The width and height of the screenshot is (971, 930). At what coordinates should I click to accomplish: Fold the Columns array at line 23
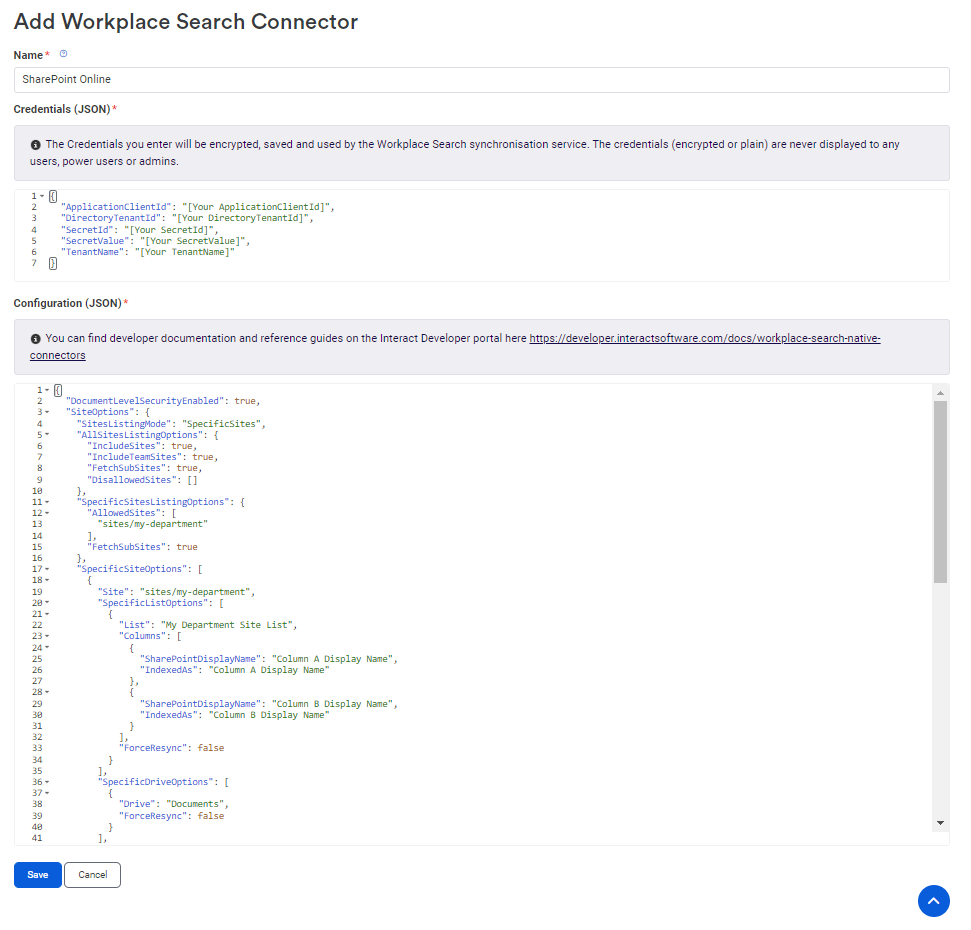(x=47, y=637)
